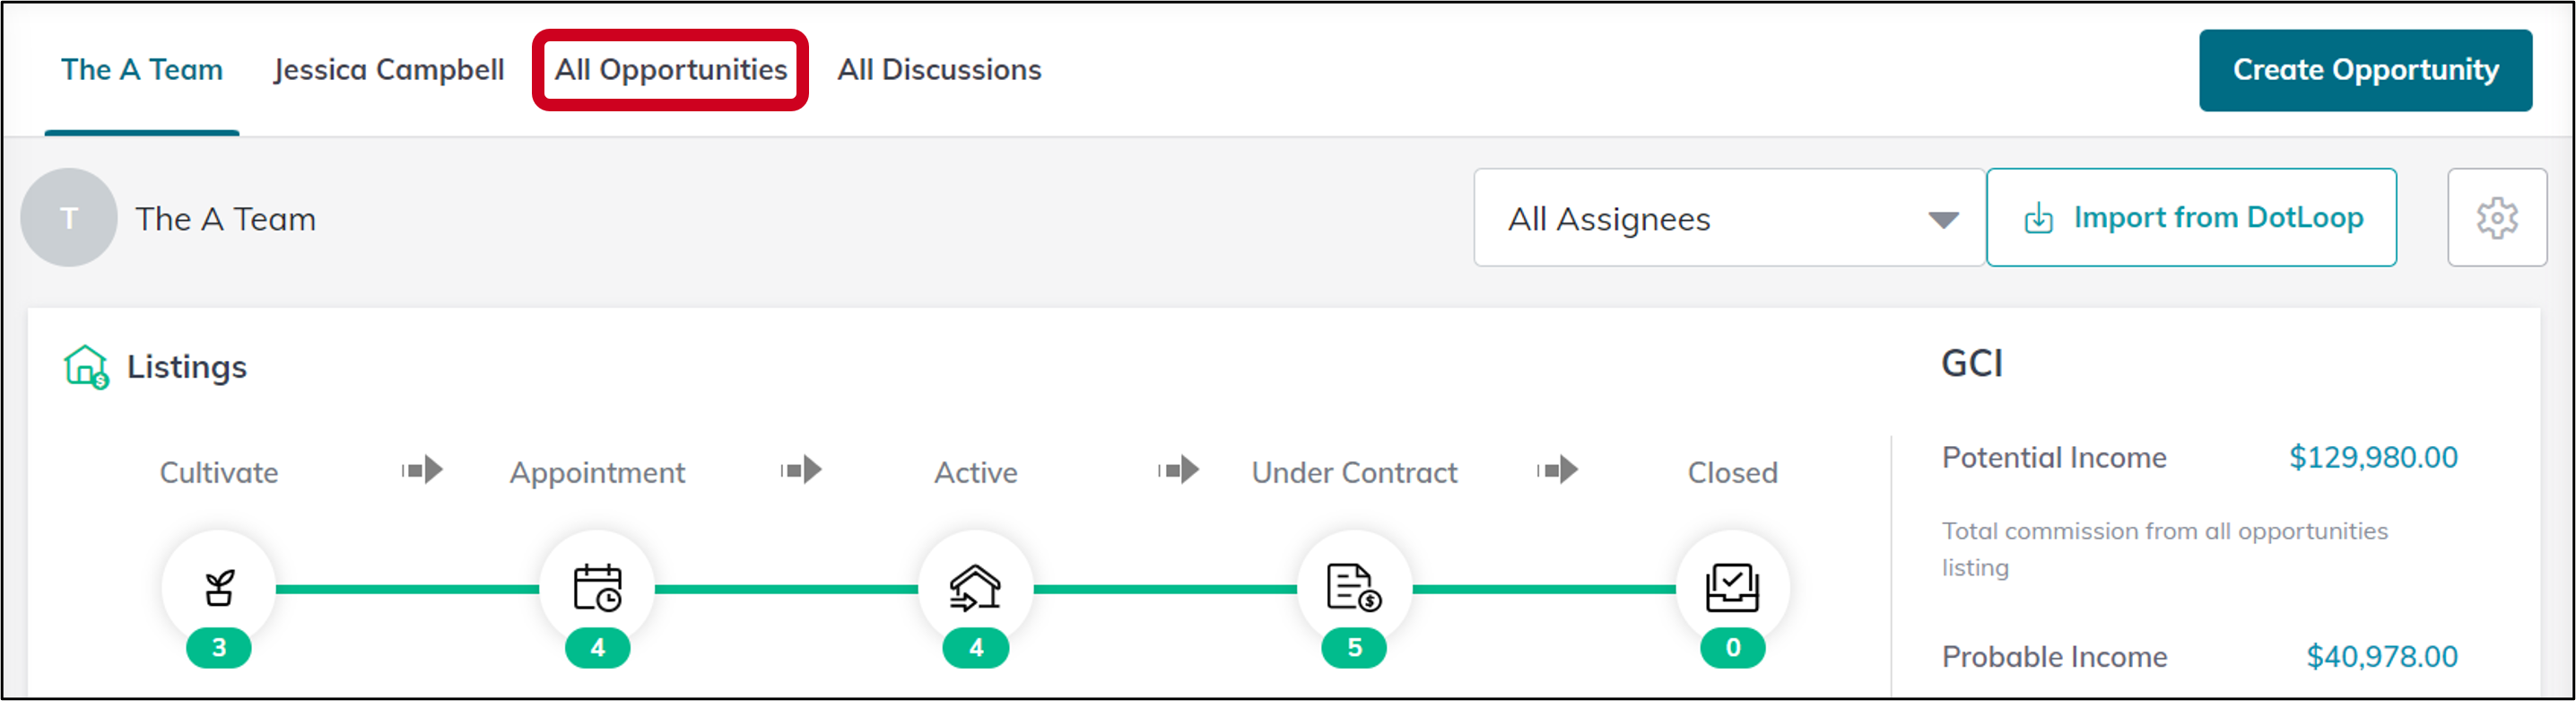This screenshot has height=701, width=2576.
Task: Click the Under Contract count badge 5
Action: [x=1354, y=648]
